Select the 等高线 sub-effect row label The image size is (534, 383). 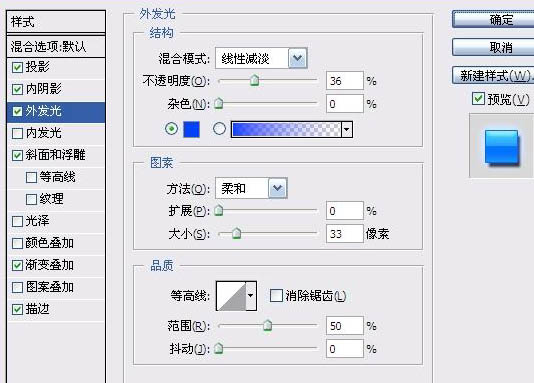click(x=58, y=177)
